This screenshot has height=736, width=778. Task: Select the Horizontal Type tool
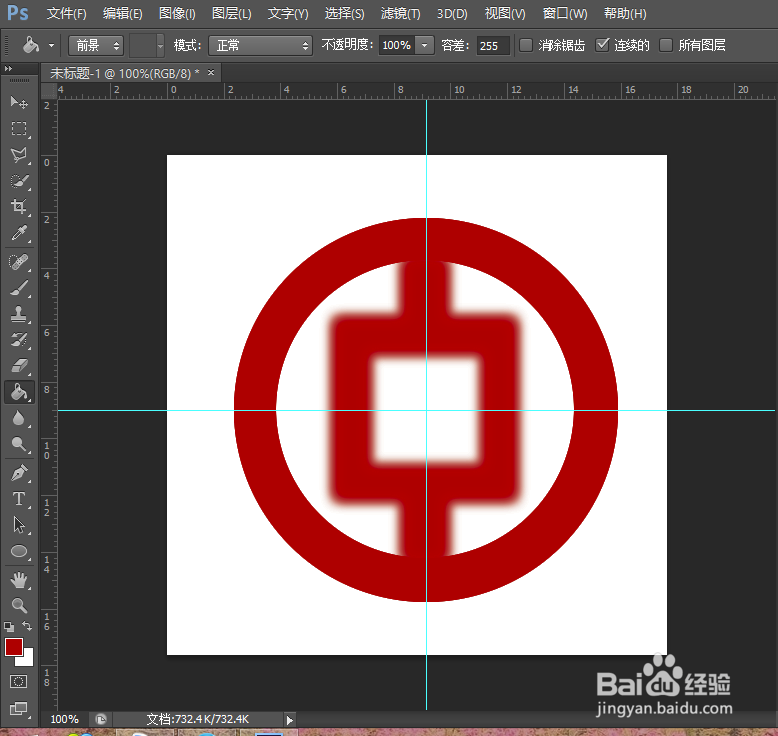point(19,499)
